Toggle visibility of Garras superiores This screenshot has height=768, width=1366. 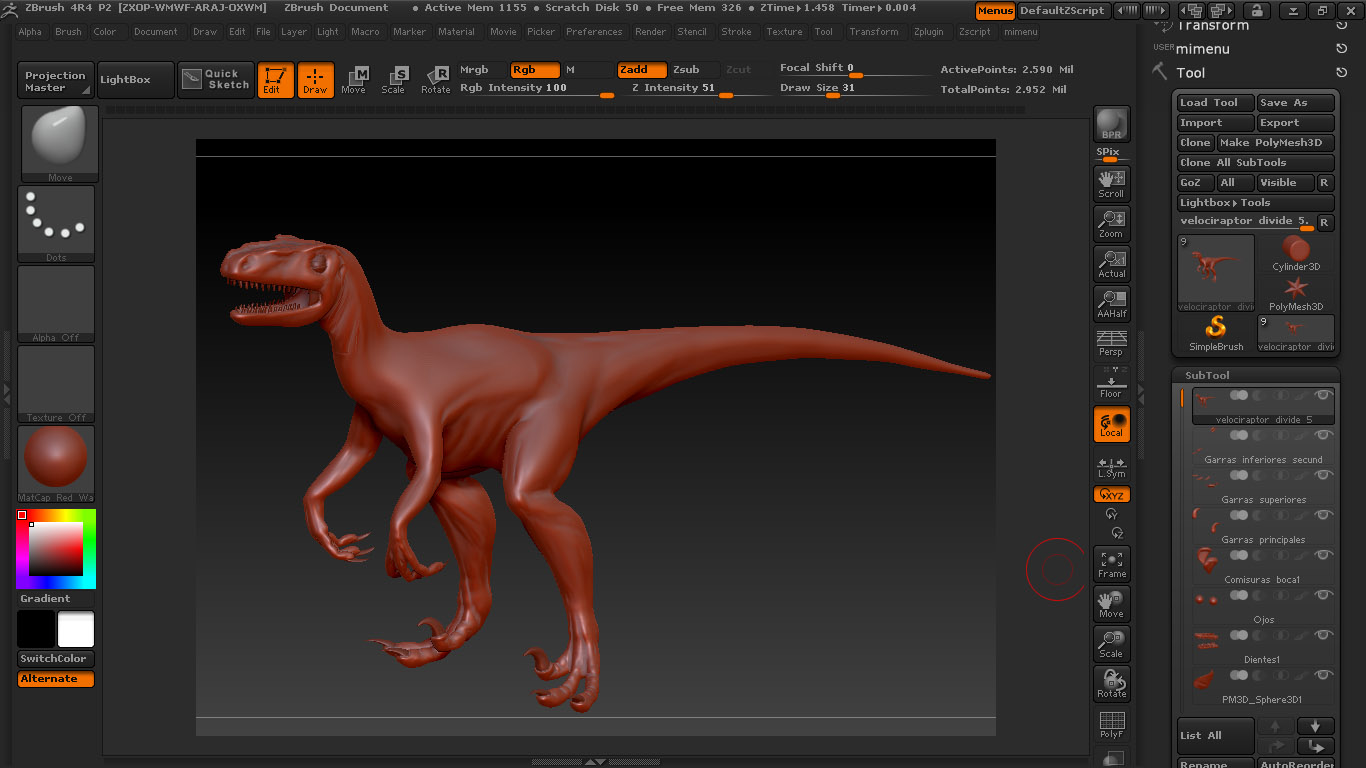pyautogui.click(x=1323, y=476)
